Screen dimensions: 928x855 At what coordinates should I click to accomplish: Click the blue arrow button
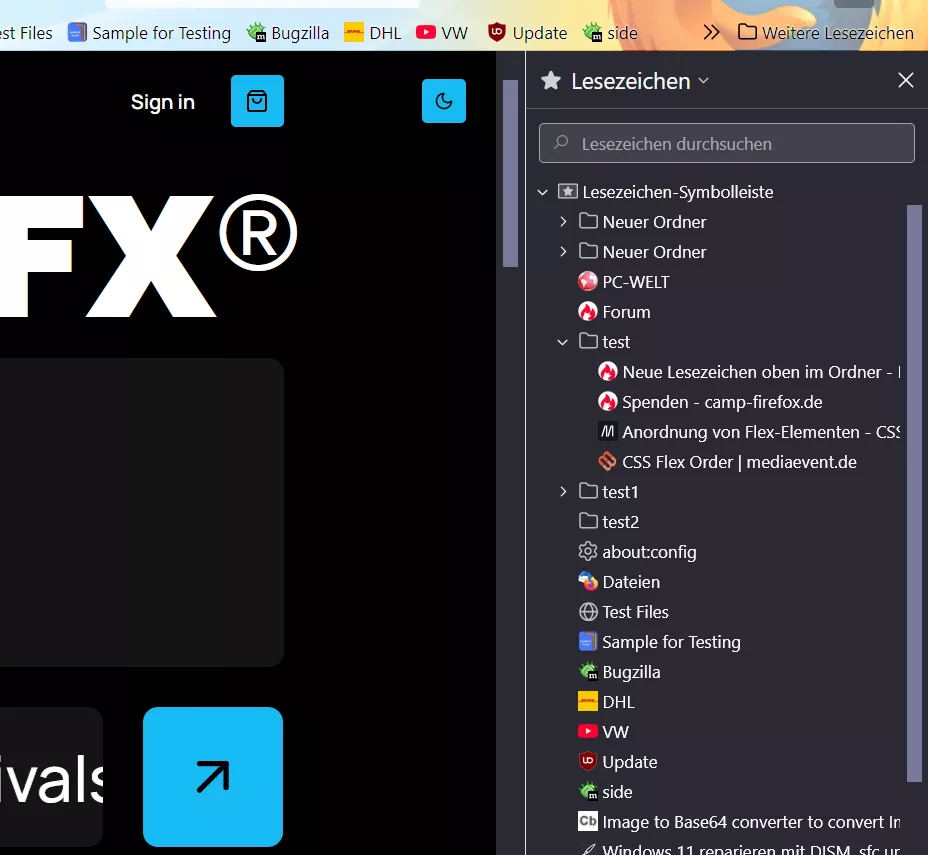(213, 776)
